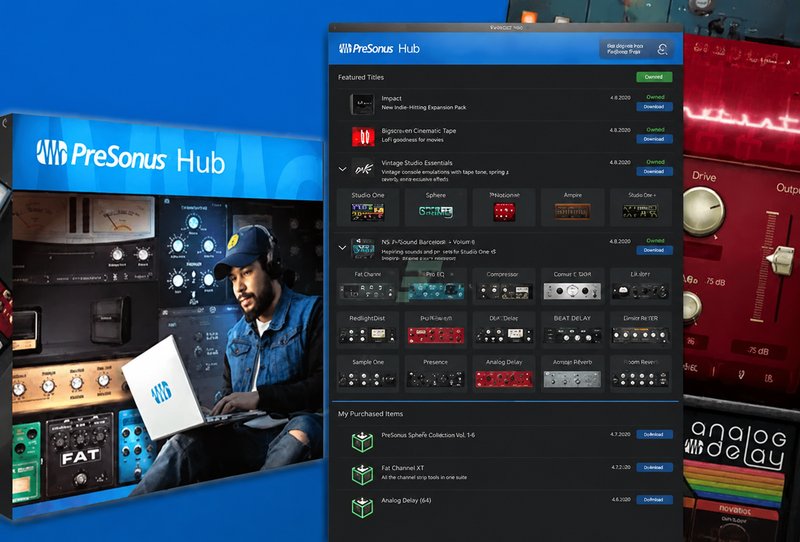Download PreSonus Sphere Collection Vol. 1-6

click(654, 435)
